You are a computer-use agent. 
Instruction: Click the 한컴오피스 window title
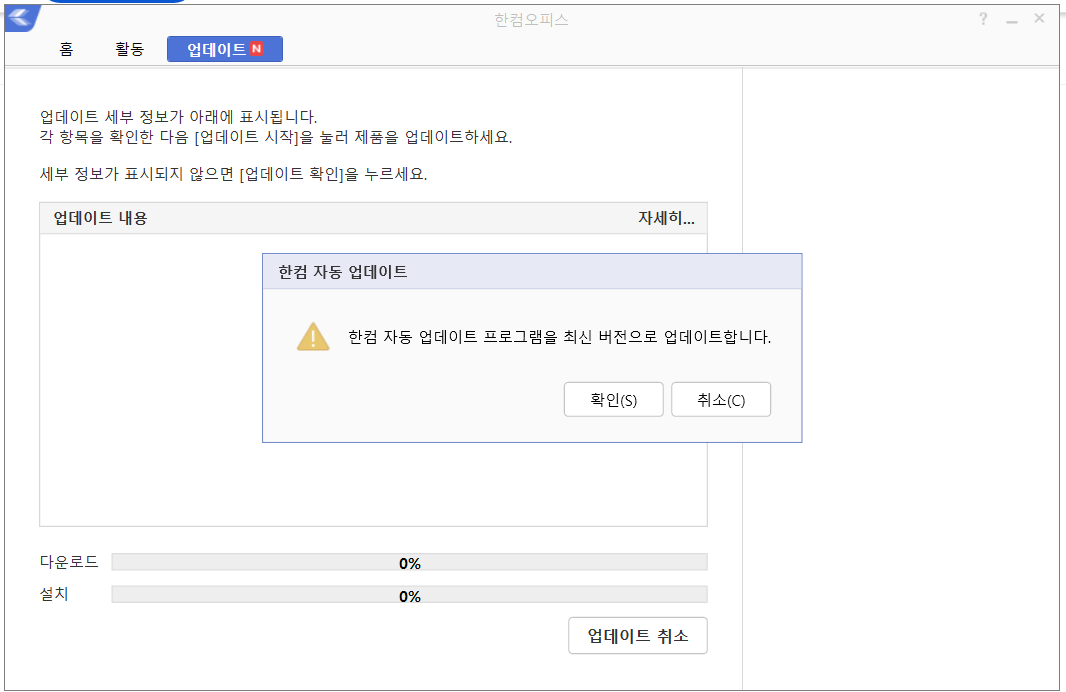tap(531, 20)
